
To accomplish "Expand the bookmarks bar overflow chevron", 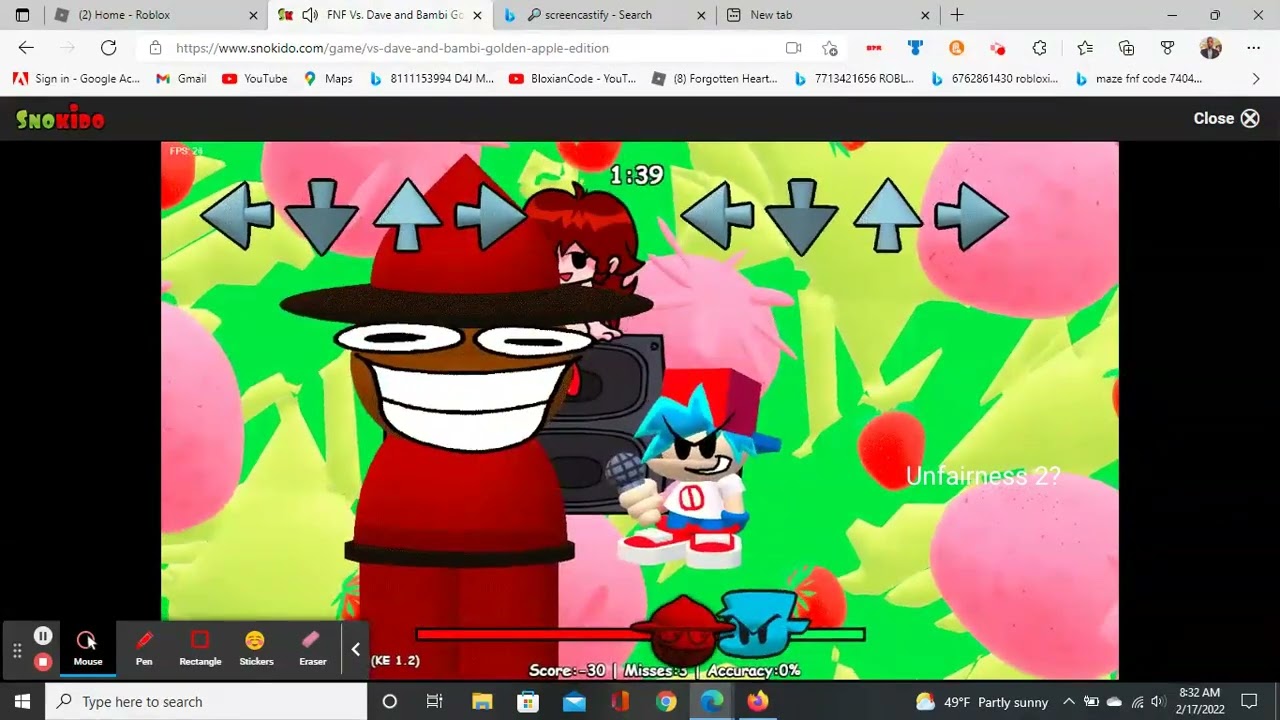I will pos(1256,79).
